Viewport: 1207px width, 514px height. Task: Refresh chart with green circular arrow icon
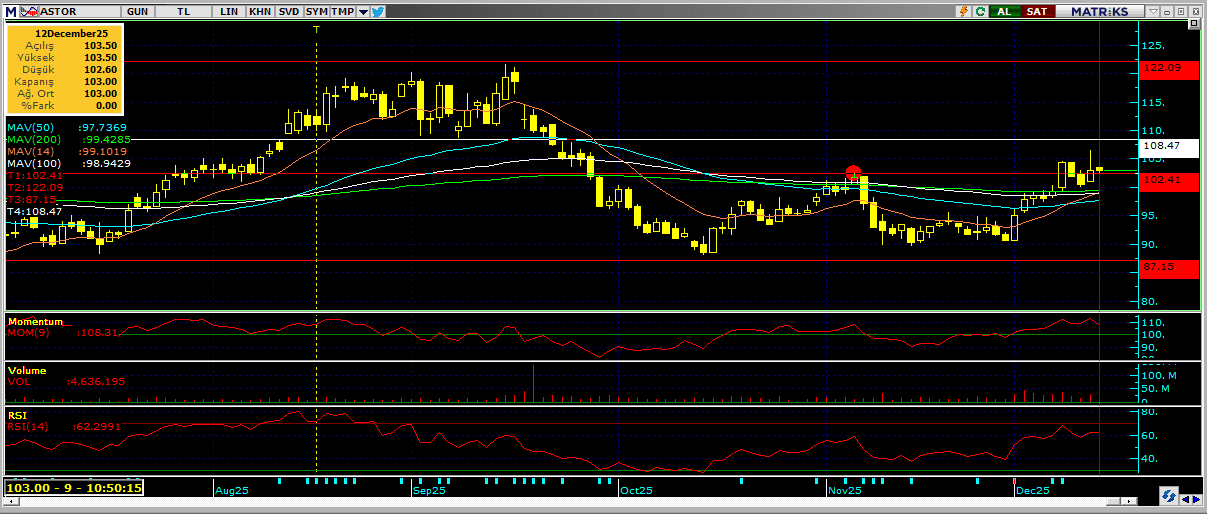981,11
